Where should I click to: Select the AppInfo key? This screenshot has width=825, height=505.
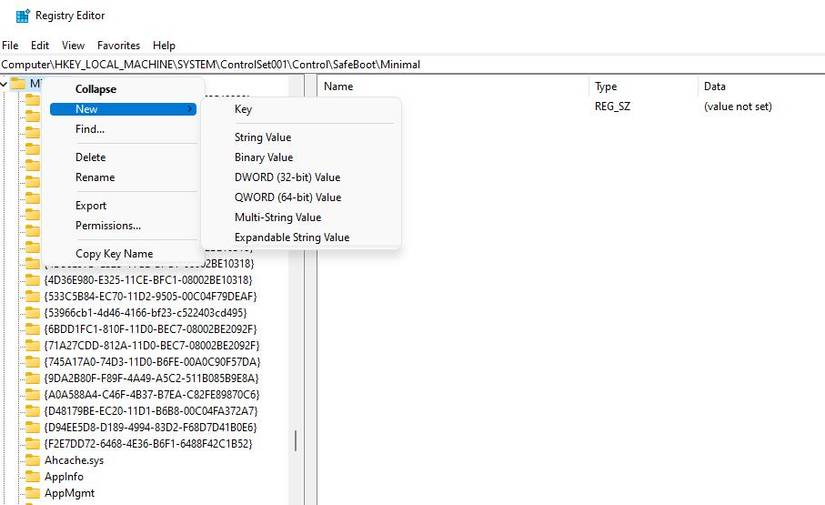(64, 477)
